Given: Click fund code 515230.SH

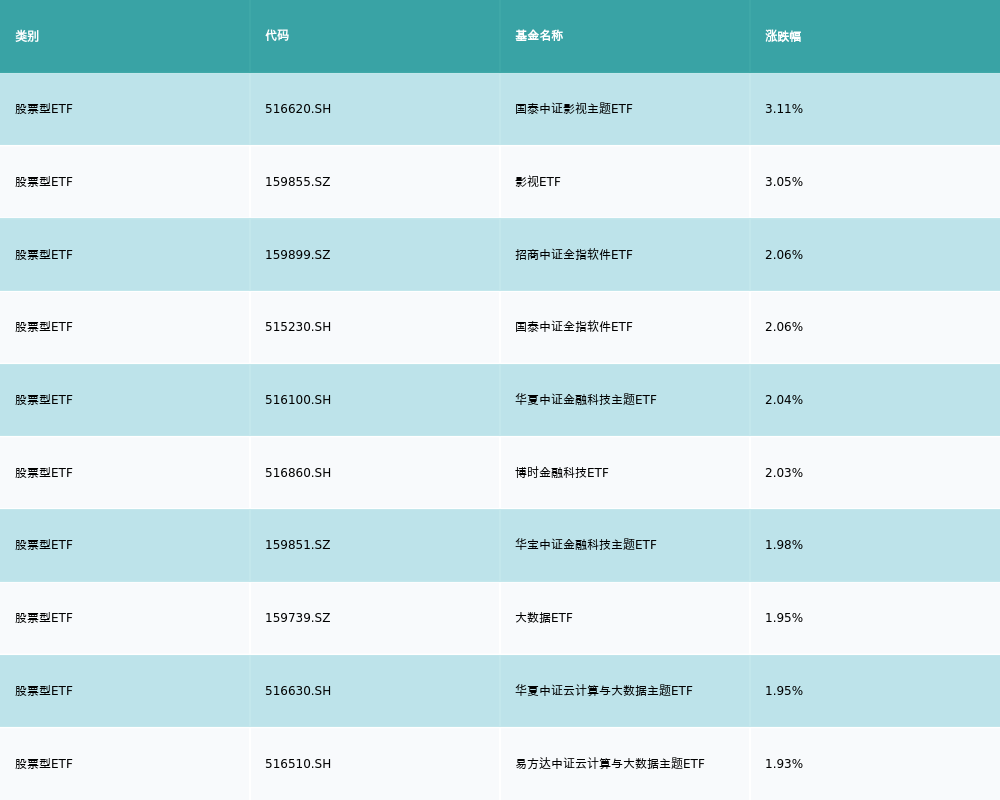Looking at the screenshot, I should tap(298, 327).
